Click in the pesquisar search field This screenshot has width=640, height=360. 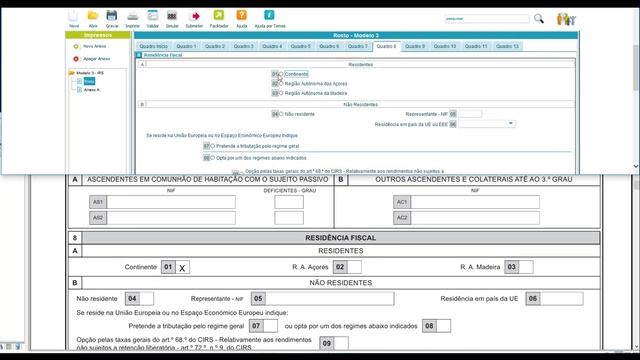coord(487,19)
